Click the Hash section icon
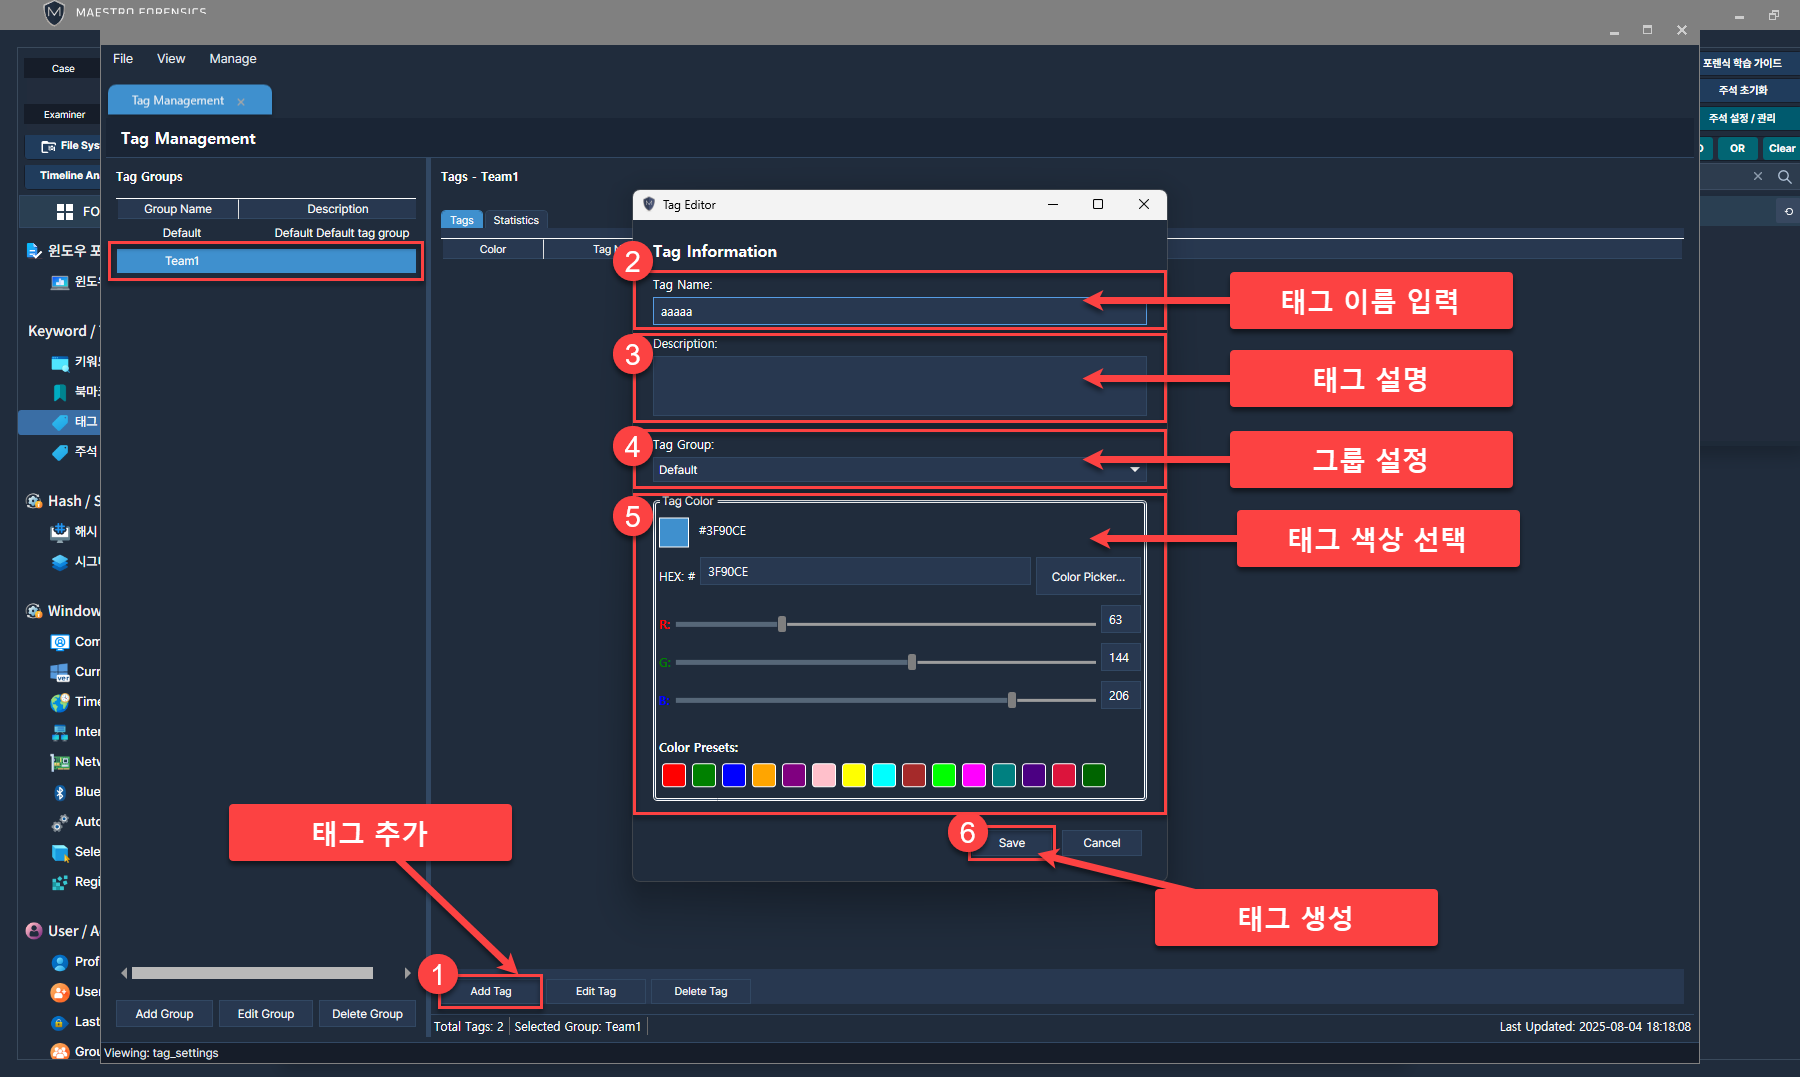Image resolution: width=1800 pixels, height=1077 pixels. tap(34, 501)
